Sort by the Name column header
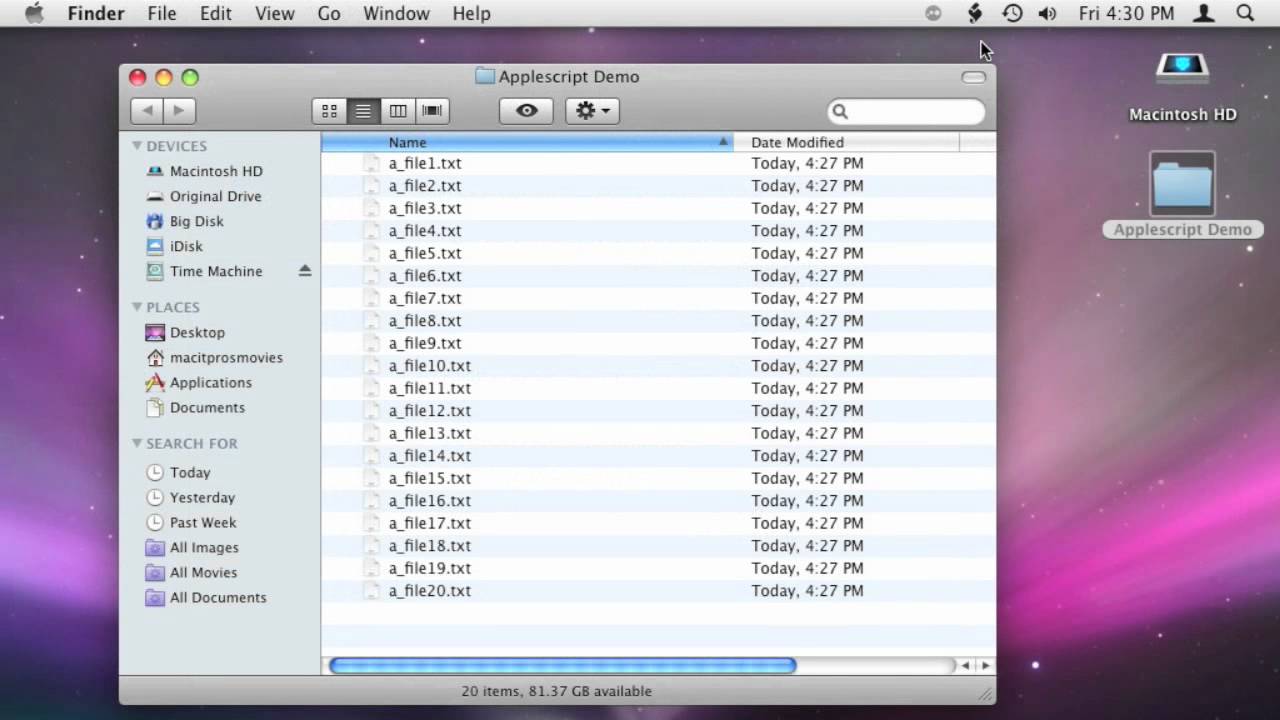Image resolution: width=1280 pixels, height=720 pixels. (527, 142)
